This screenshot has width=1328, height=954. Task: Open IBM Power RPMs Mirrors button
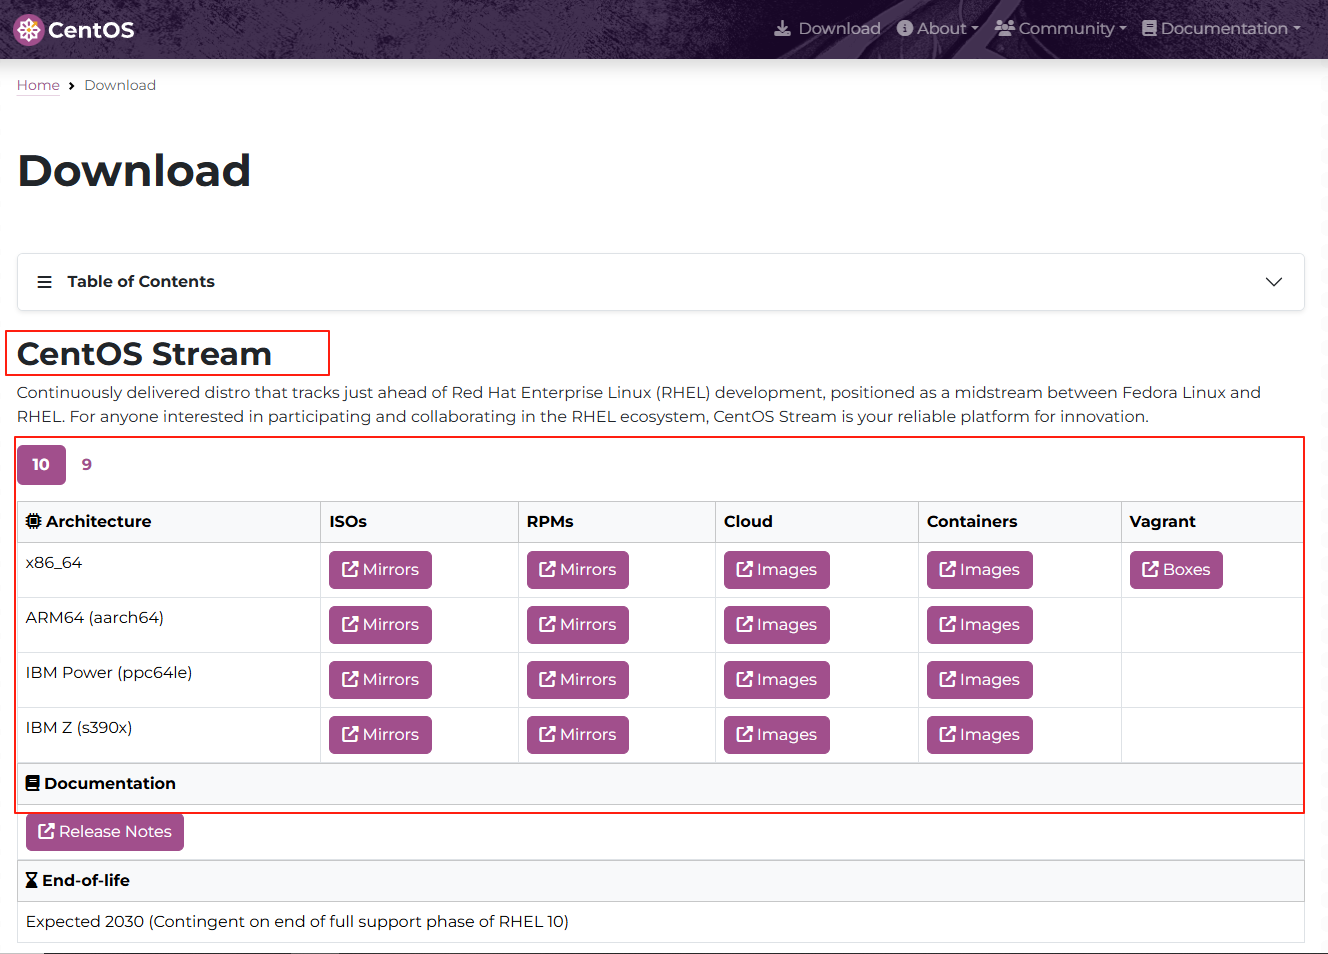(578, 680)
